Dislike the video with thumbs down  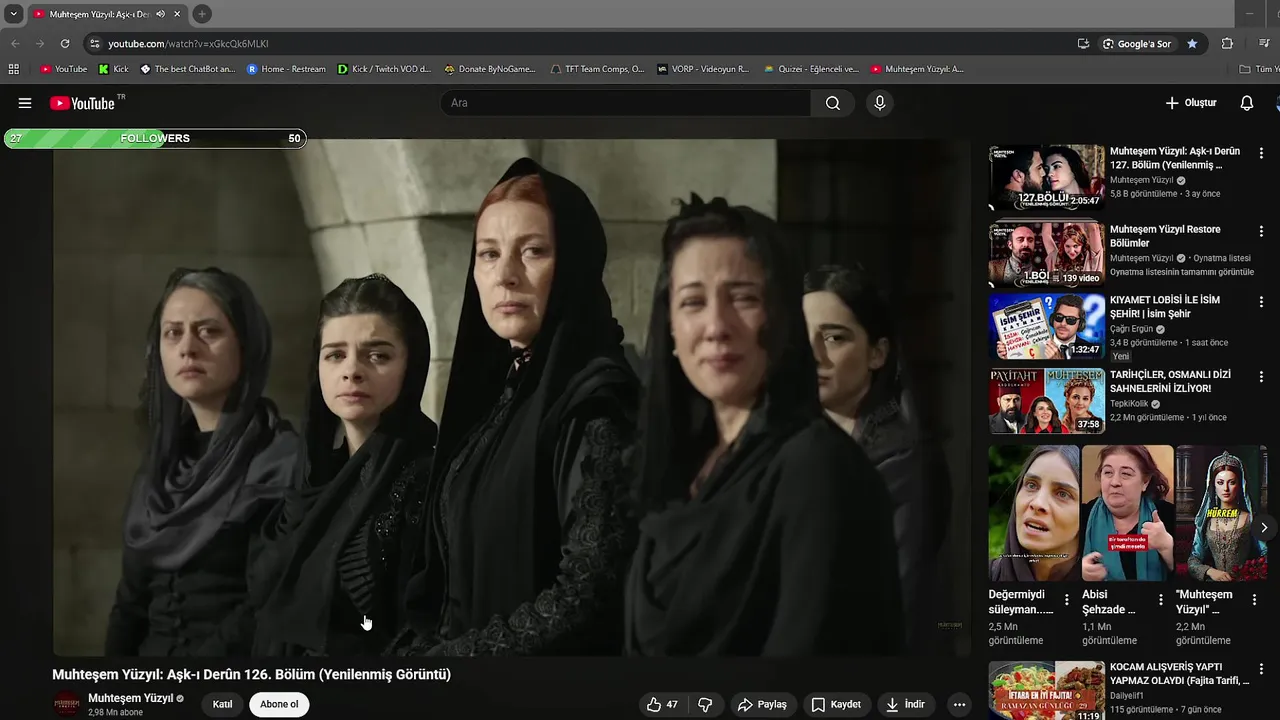coord(705,704)
